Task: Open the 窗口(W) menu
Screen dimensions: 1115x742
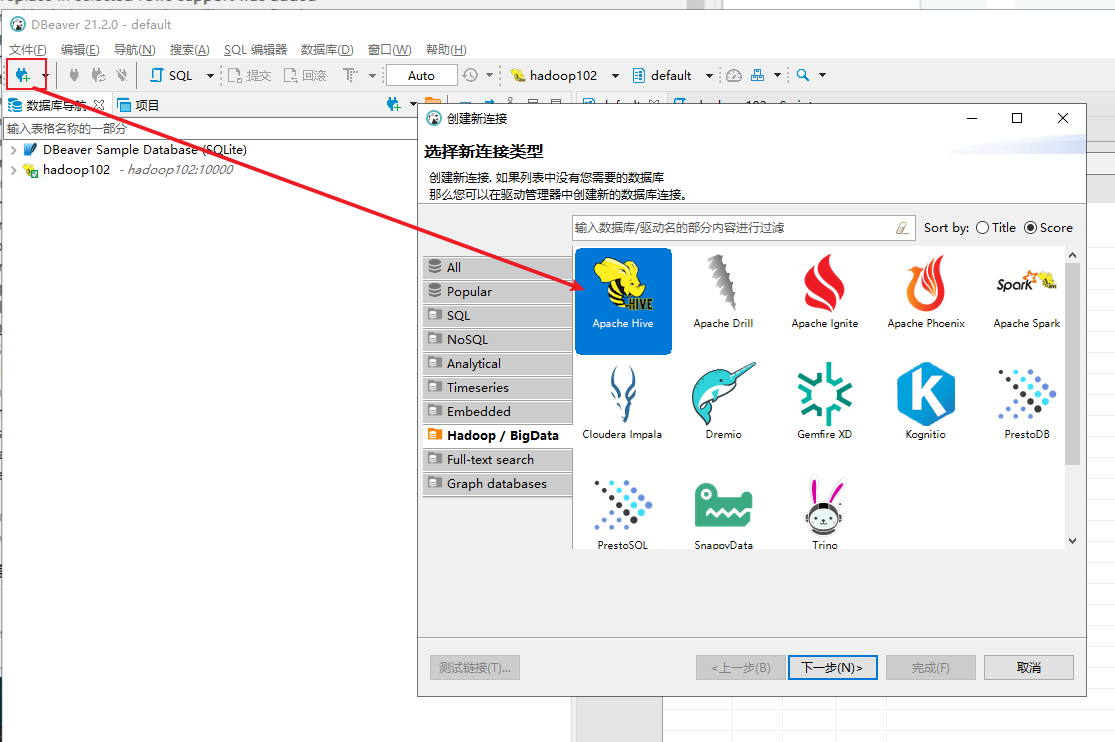Action: click(390, 50)
